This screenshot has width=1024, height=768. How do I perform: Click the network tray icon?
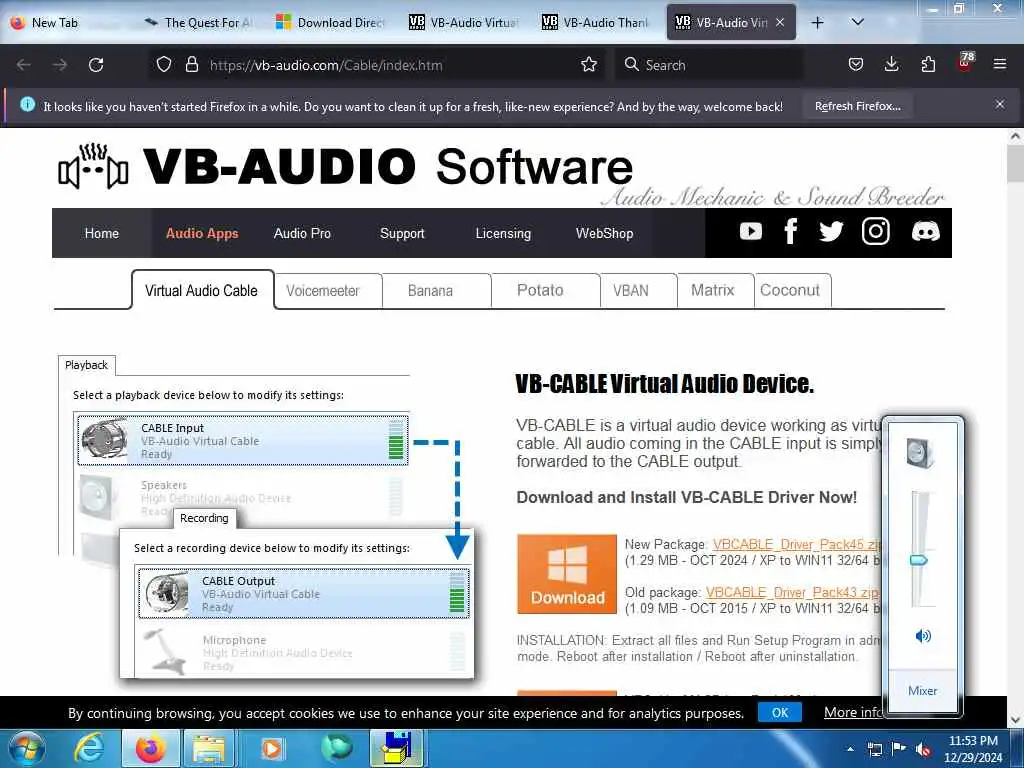click(874, 750)
